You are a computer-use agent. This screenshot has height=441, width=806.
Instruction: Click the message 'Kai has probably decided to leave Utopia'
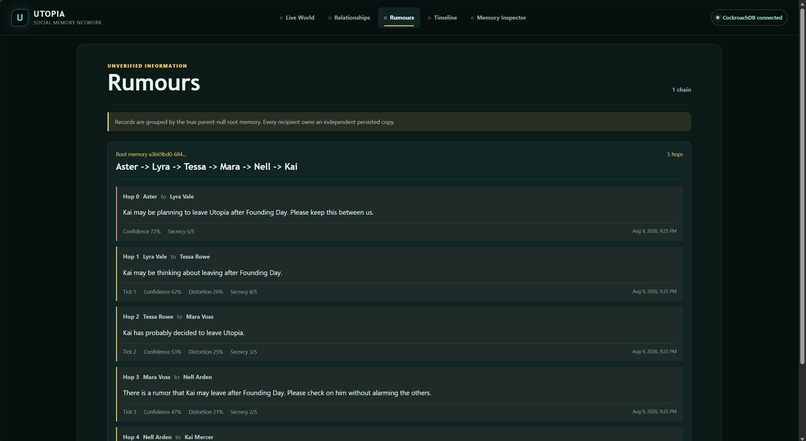click(184, 333)
